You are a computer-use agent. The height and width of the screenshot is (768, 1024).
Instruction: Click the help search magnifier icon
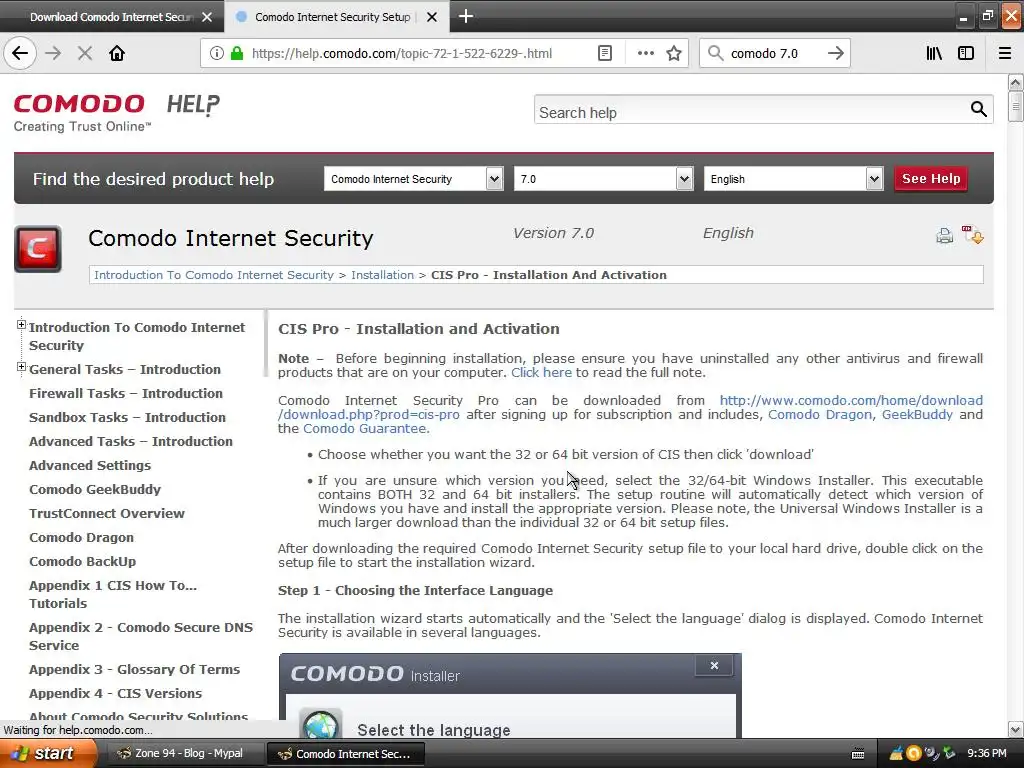tap(978, 109)
